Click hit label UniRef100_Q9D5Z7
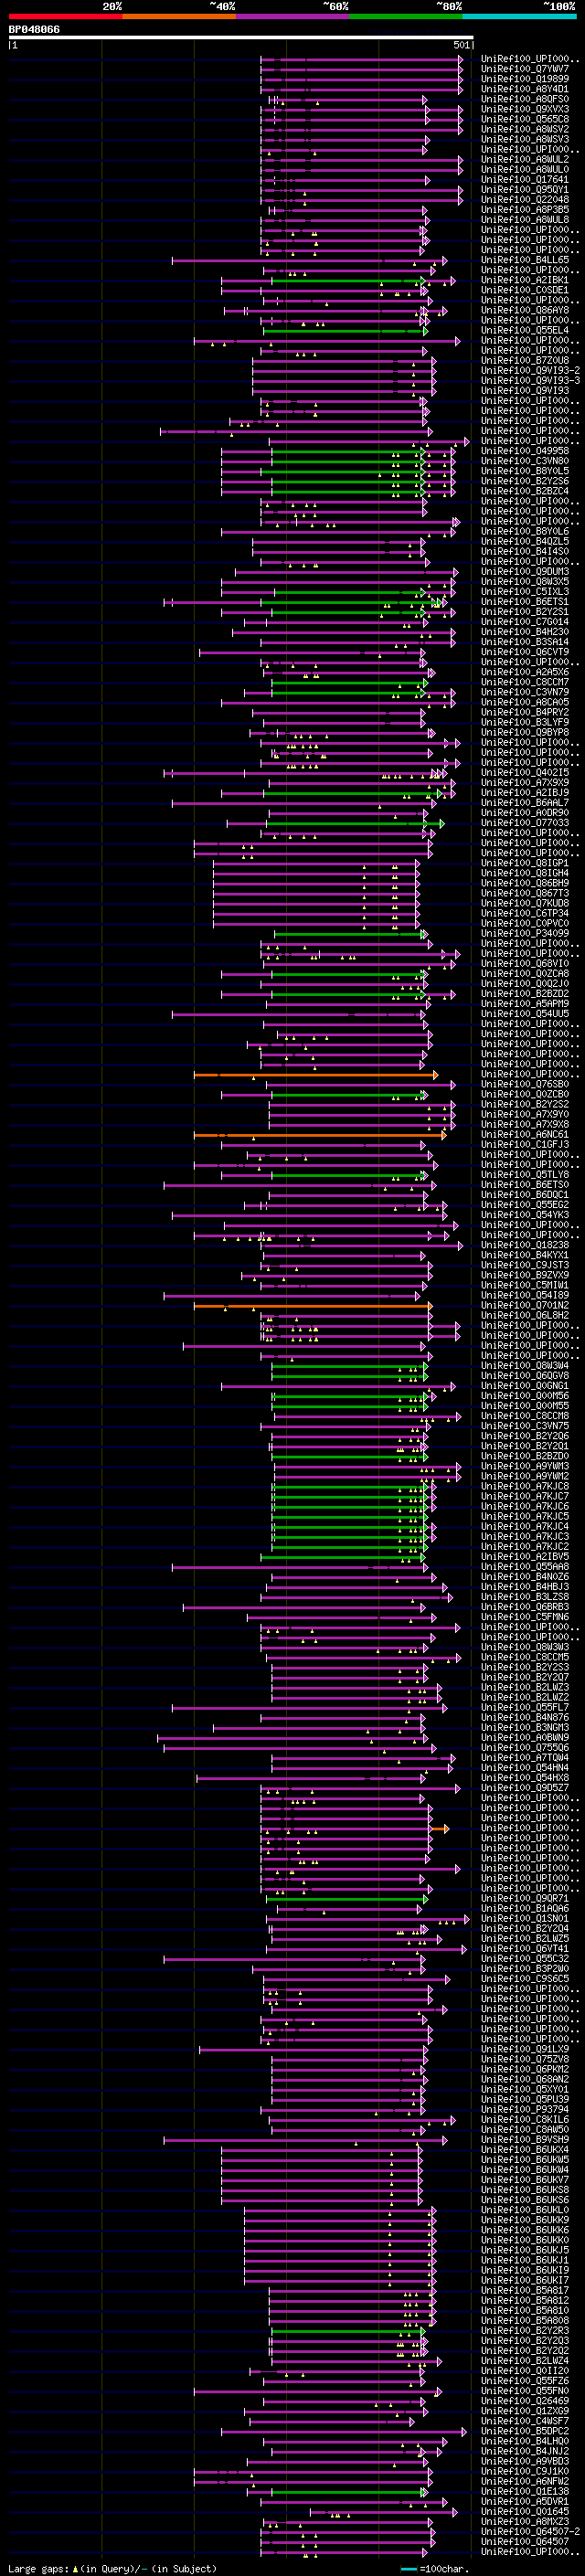585x2576 pixels. [x=525, y=1788]
